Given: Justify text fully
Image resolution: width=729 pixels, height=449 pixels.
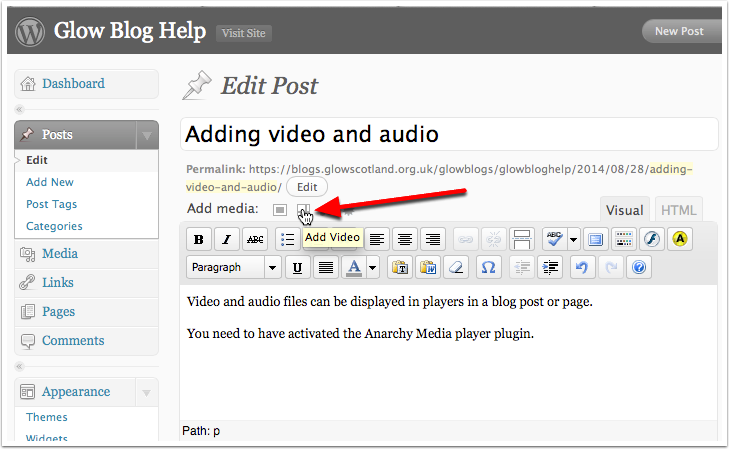Looking at the screenshot, I should pos(325,267).
